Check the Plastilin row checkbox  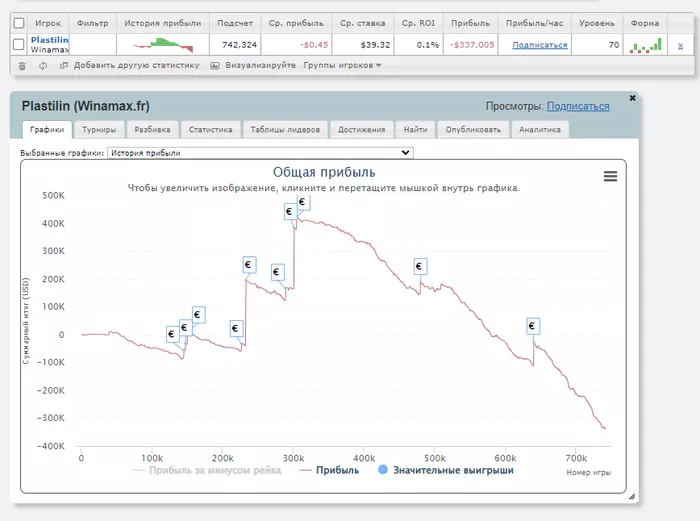tap(19, 44)
